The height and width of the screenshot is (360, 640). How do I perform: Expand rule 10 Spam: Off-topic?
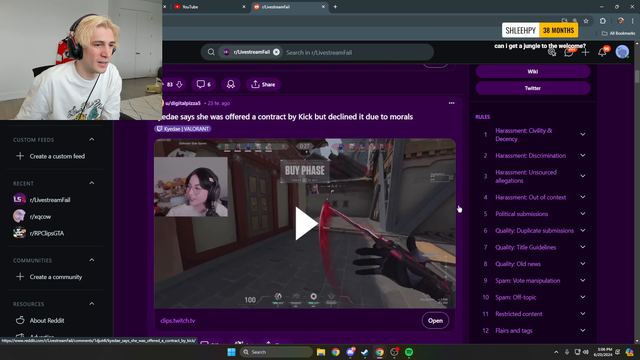[x=582, y=297]
